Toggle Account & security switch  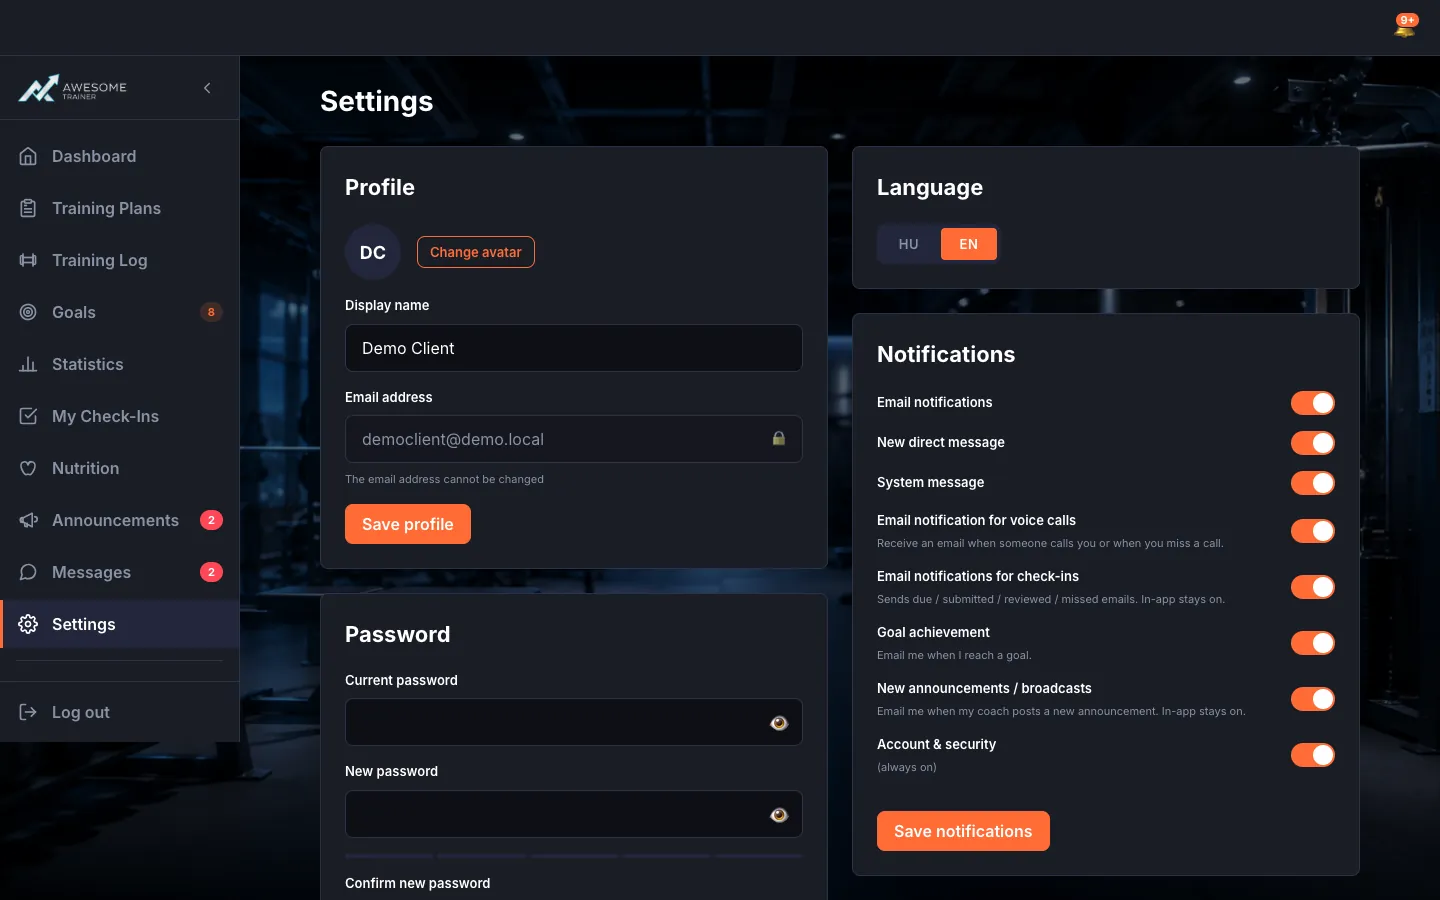[x=1313, y=755]
